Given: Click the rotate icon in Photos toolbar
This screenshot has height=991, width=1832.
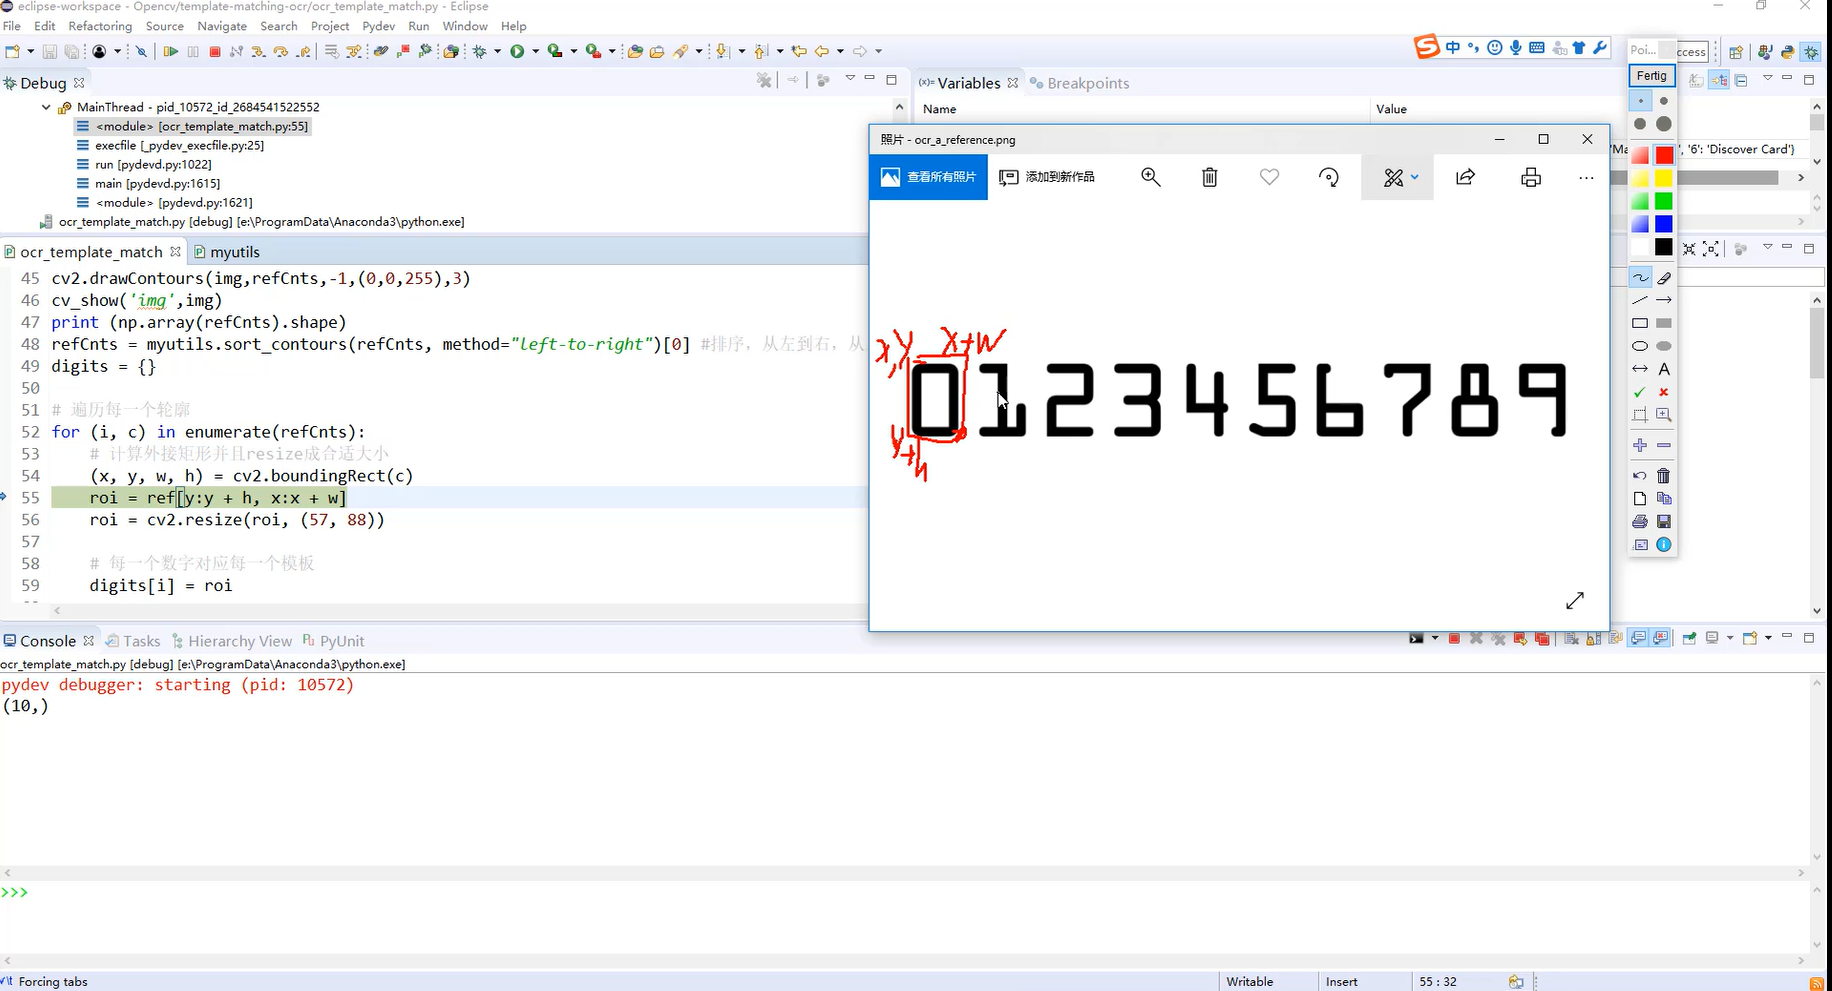Looking at the screenshot, I should coord(1329,177).
